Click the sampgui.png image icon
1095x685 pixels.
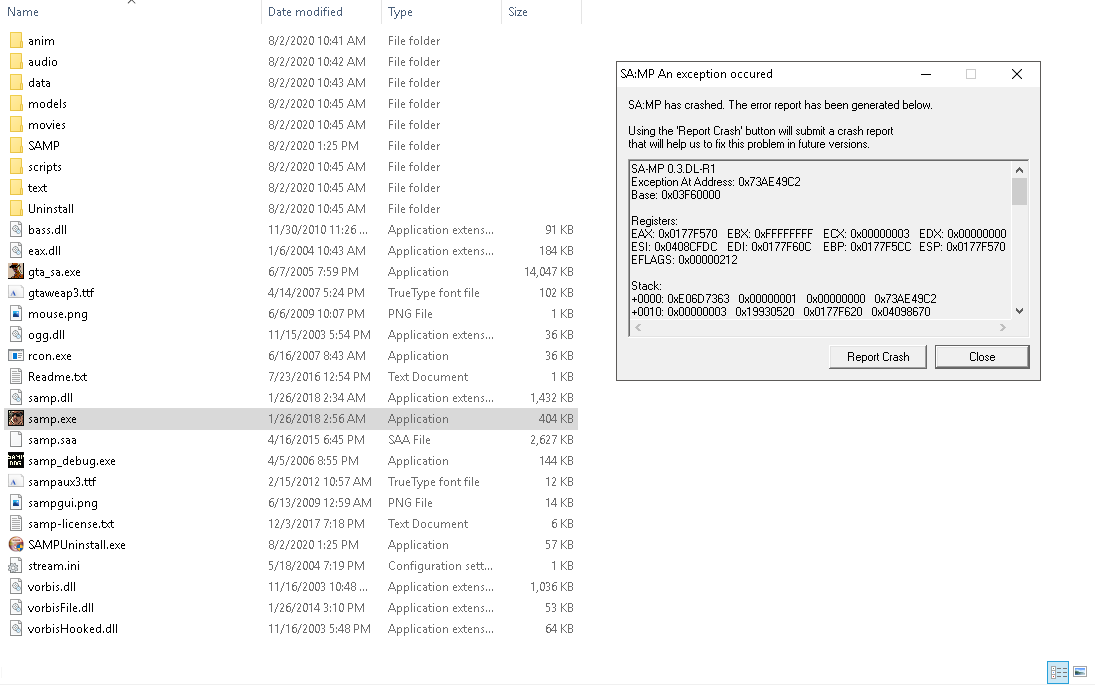pos(16,502)
